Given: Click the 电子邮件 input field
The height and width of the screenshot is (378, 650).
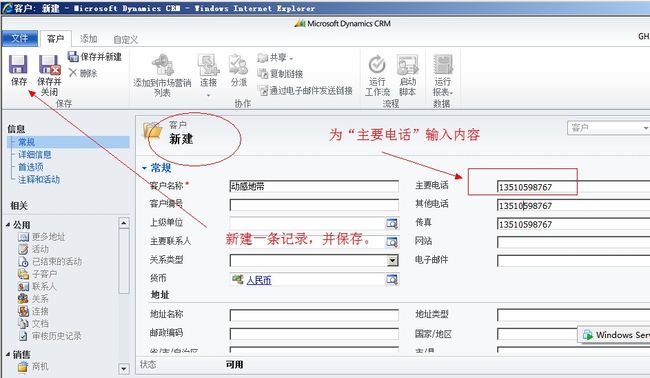Looking at the screenshot, I should point(574,261).
